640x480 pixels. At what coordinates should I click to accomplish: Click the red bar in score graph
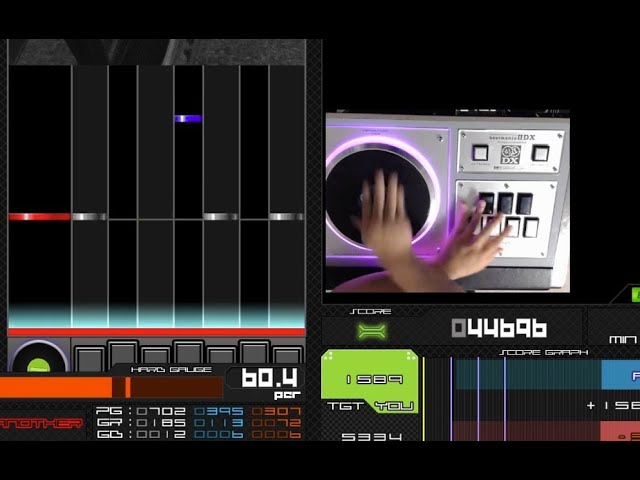(x=620, y=432)
